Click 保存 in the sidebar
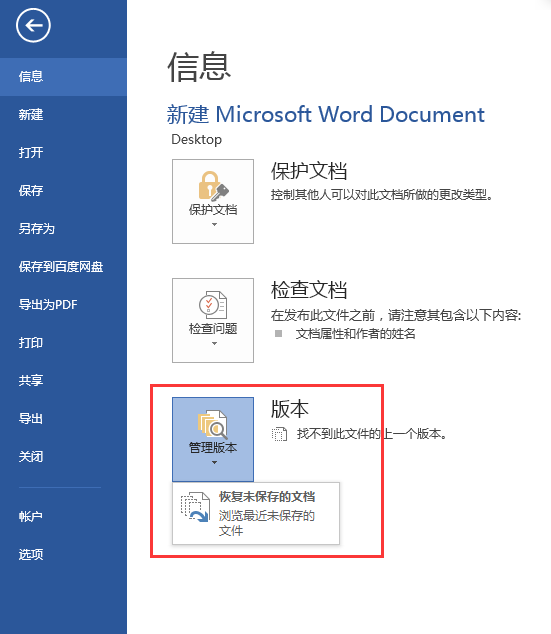Viewport: 551px width, 634px height. [63, 190]
